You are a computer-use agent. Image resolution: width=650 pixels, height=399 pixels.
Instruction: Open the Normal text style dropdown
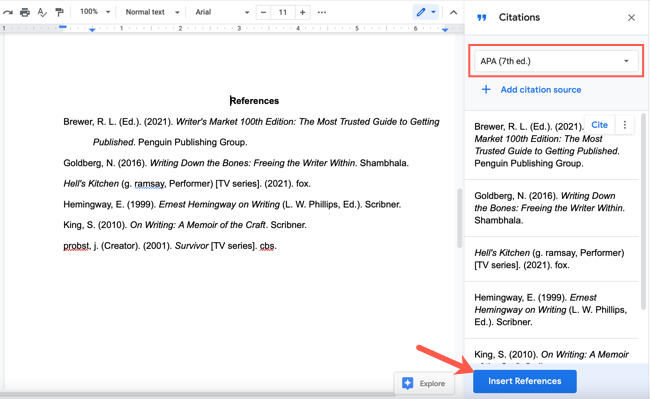(x=152, y=12)
